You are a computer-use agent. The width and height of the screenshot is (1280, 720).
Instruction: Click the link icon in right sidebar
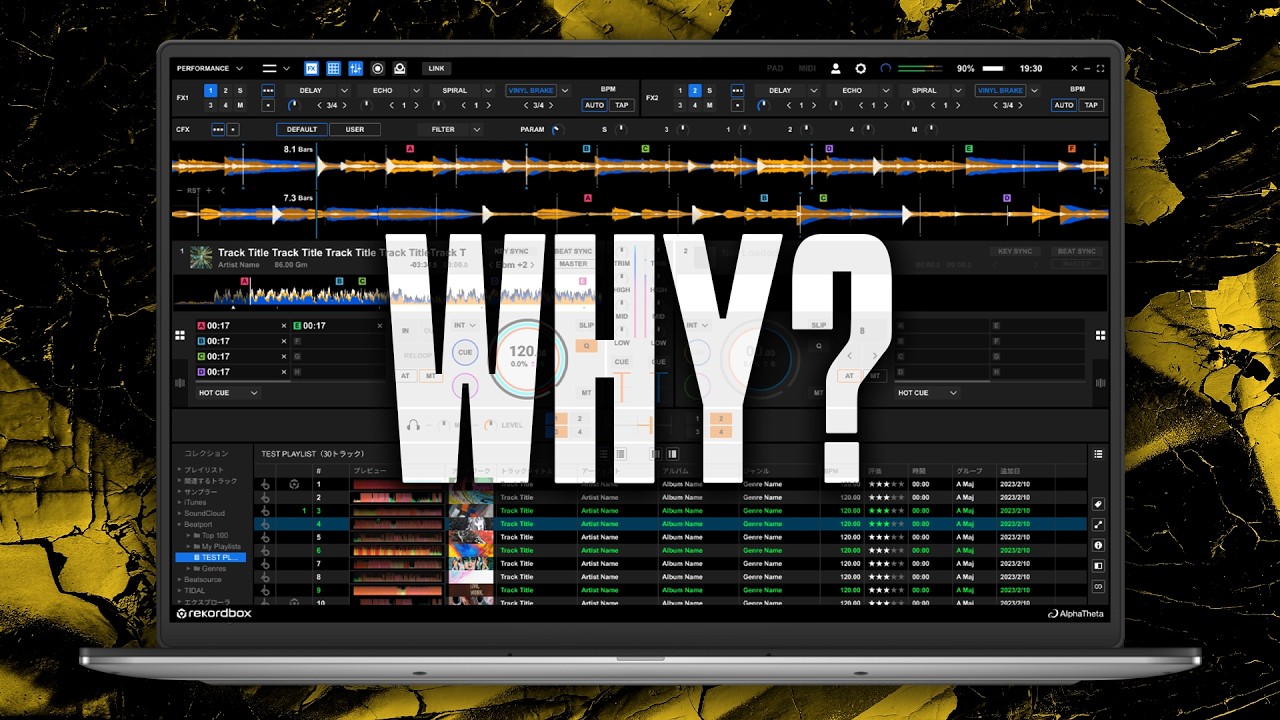1098,586
